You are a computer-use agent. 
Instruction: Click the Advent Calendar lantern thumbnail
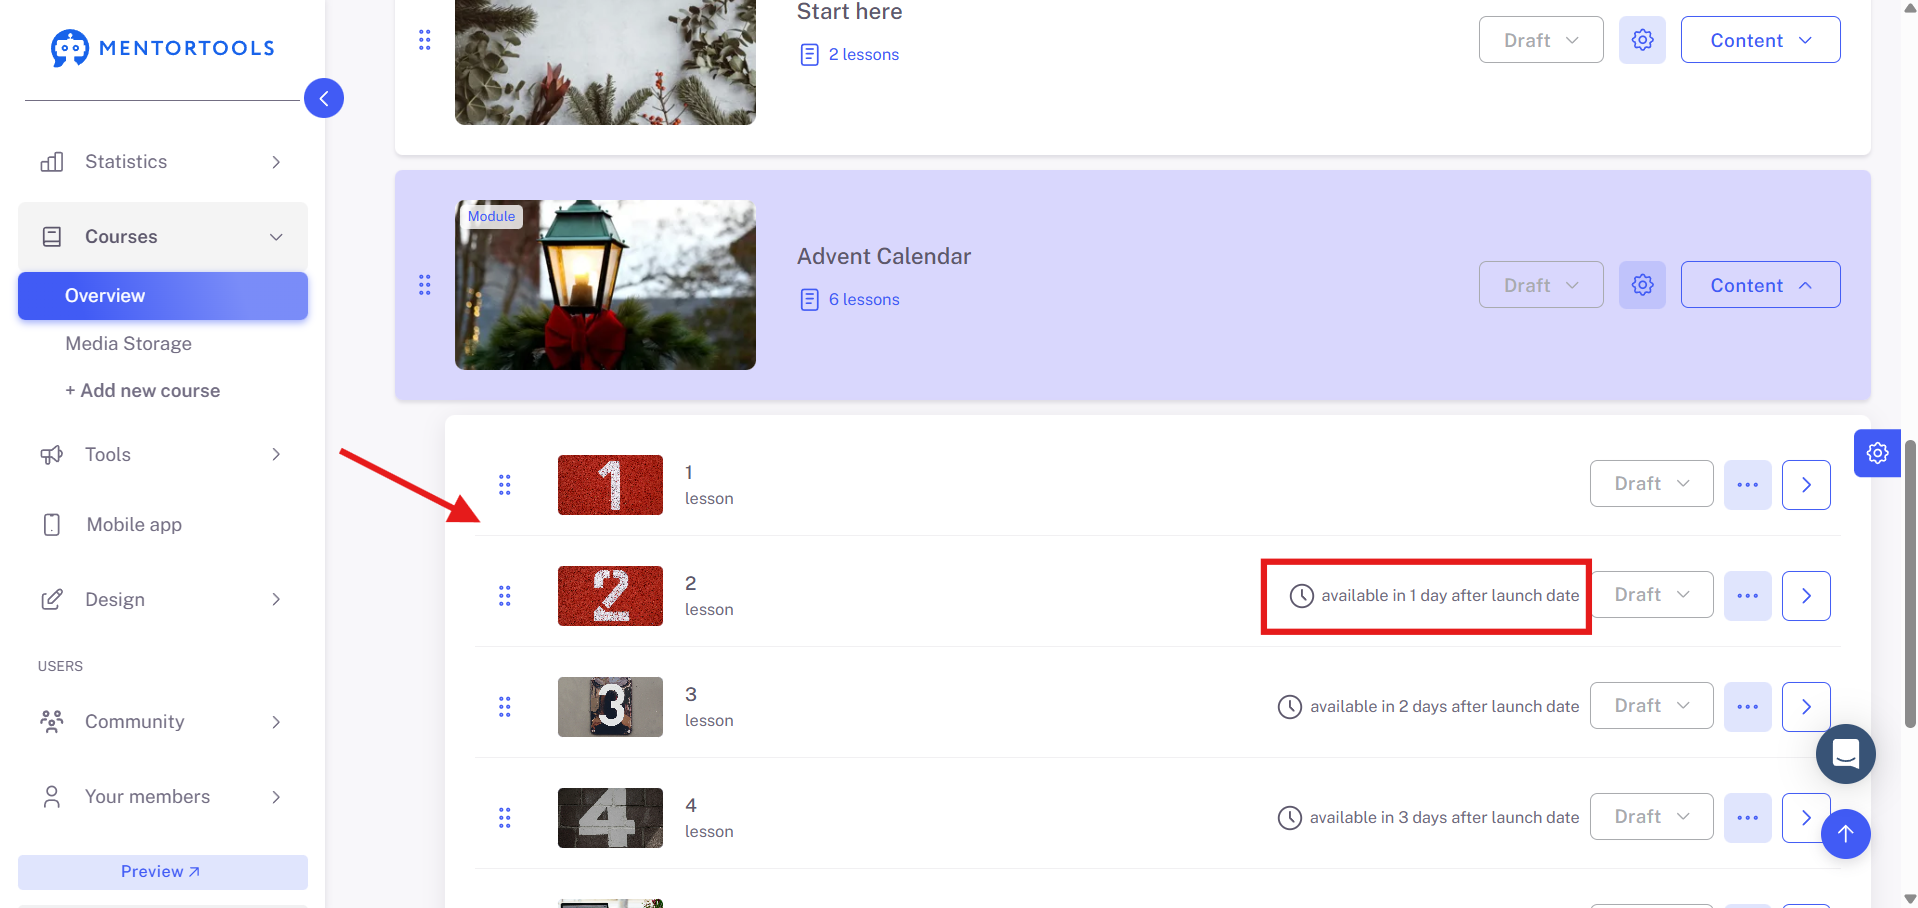point(605,285)
